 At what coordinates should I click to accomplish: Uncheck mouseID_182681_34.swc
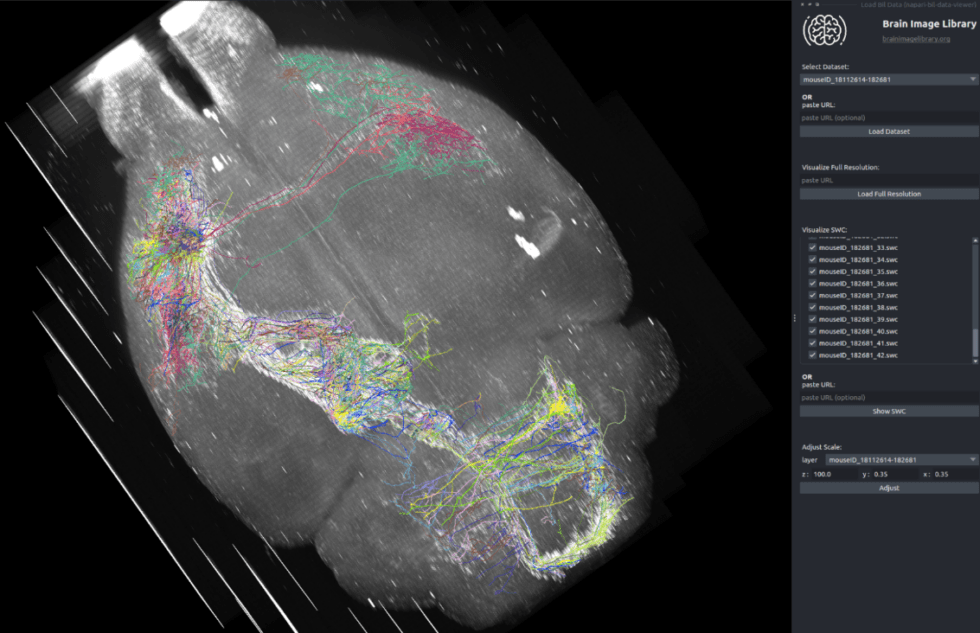click(x=812, y=259)
